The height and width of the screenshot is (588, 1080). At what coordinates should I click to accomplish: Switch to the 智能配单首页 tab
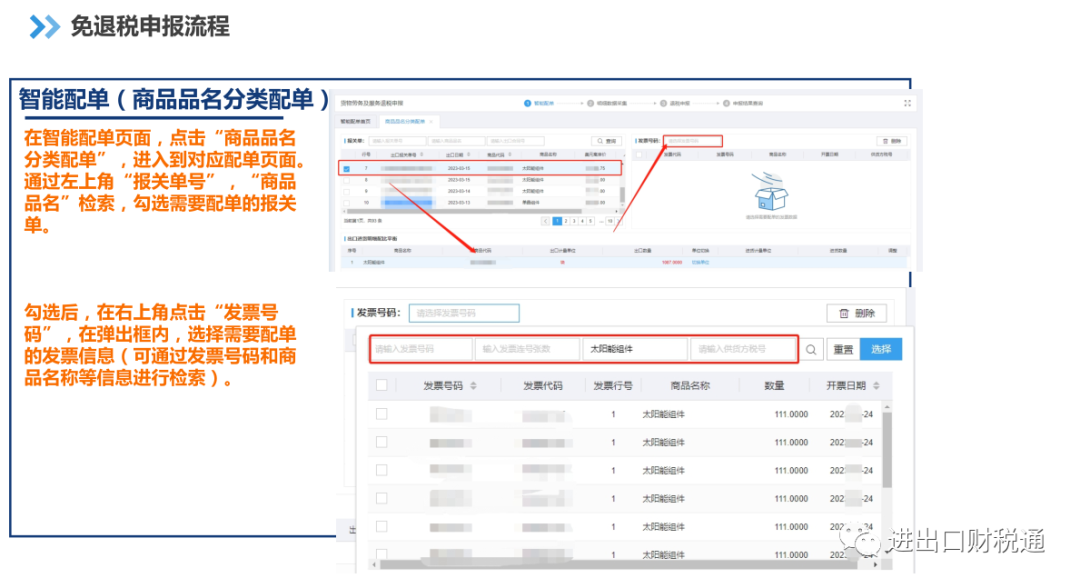pos(357,121)
